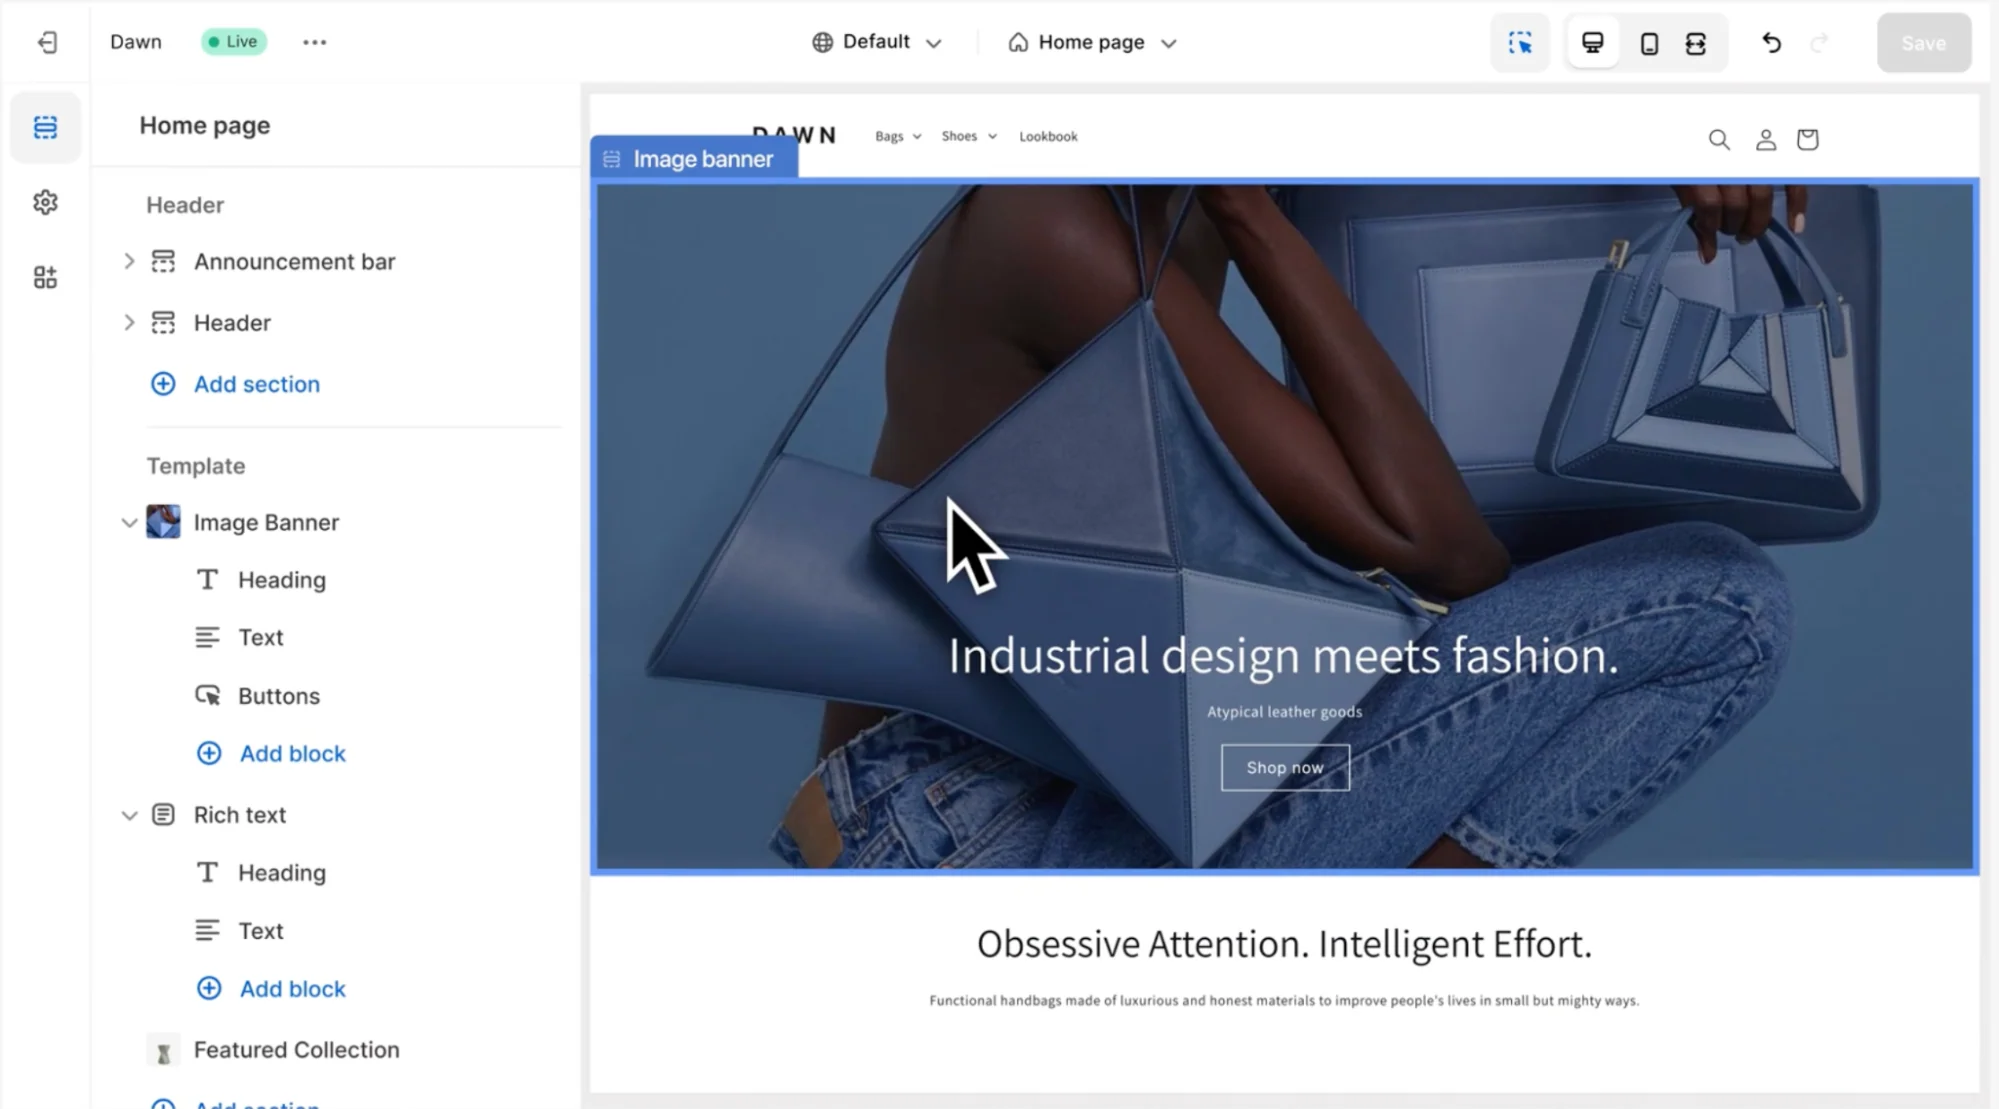The height and width of the screenshot is (1109, 1999).
Task: Open the theme Sections panel
Action: click(x=45, y=127)
